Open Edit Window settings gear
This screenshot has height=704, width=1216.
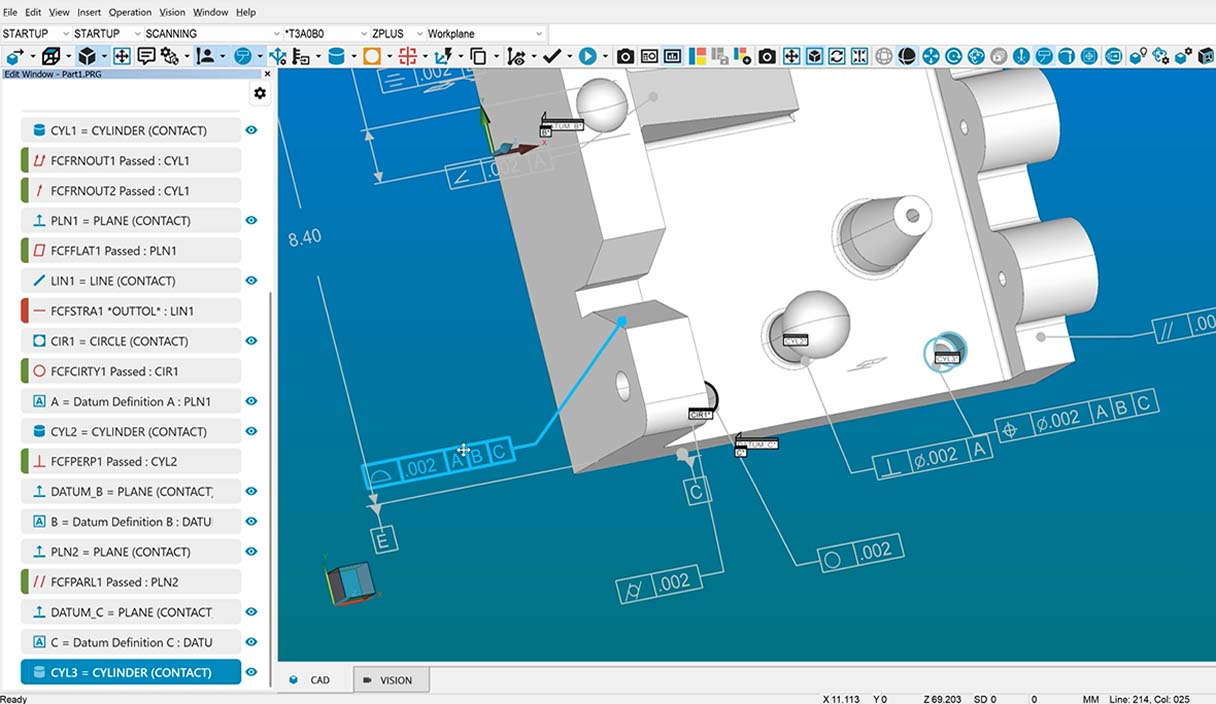pos(260,93)
